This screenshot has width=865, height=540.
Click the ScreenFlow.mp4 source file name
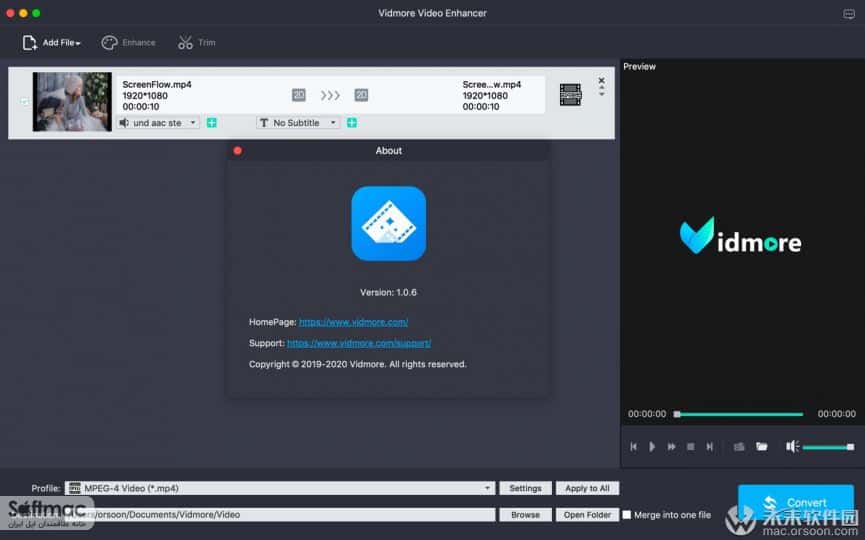point(157,84)
